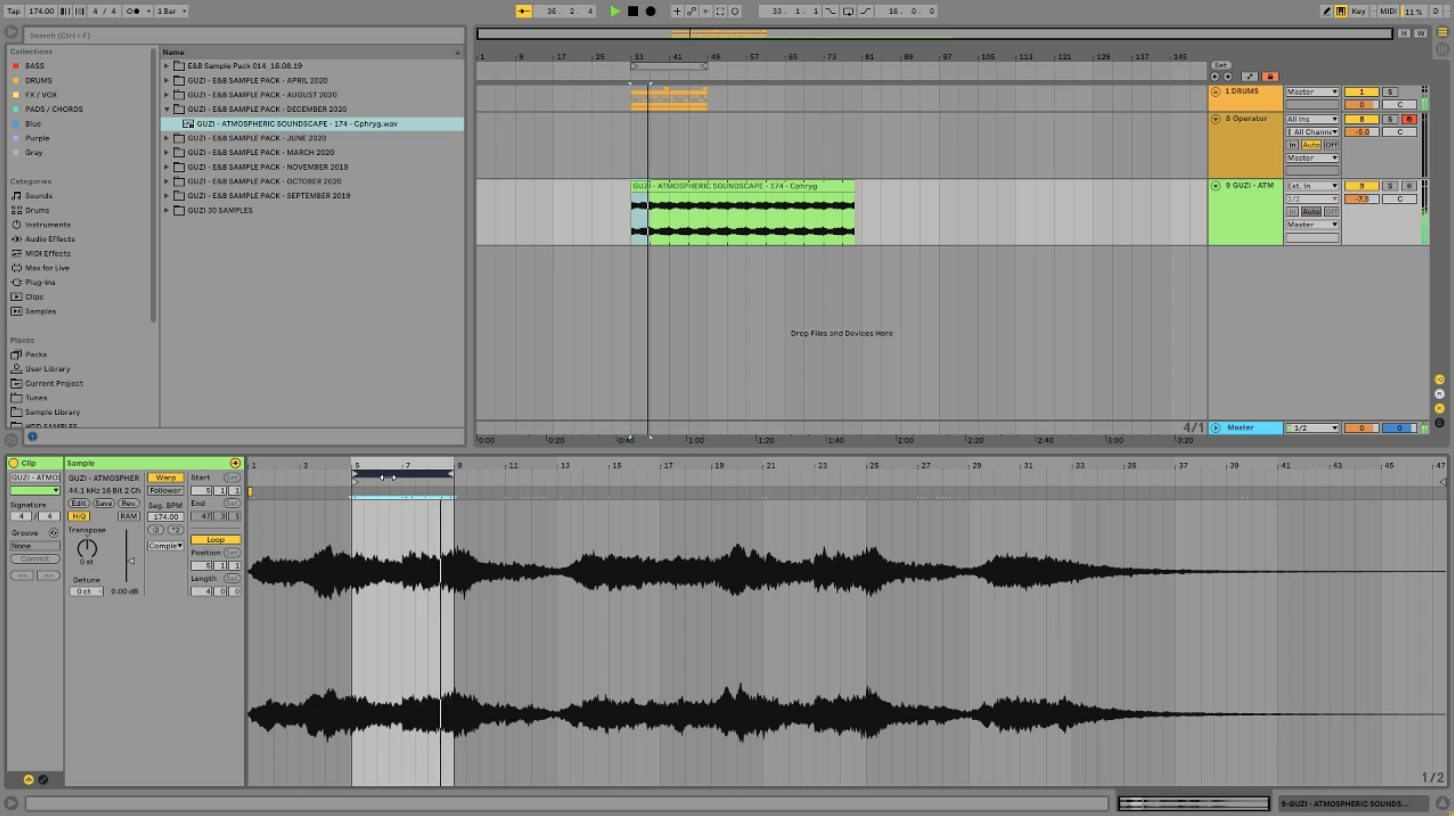Image resolution: width=1454 pixels, height=816 pixels.
Task: Toggle the Punch-Out switch icon
Action: [x=865, y=11]
